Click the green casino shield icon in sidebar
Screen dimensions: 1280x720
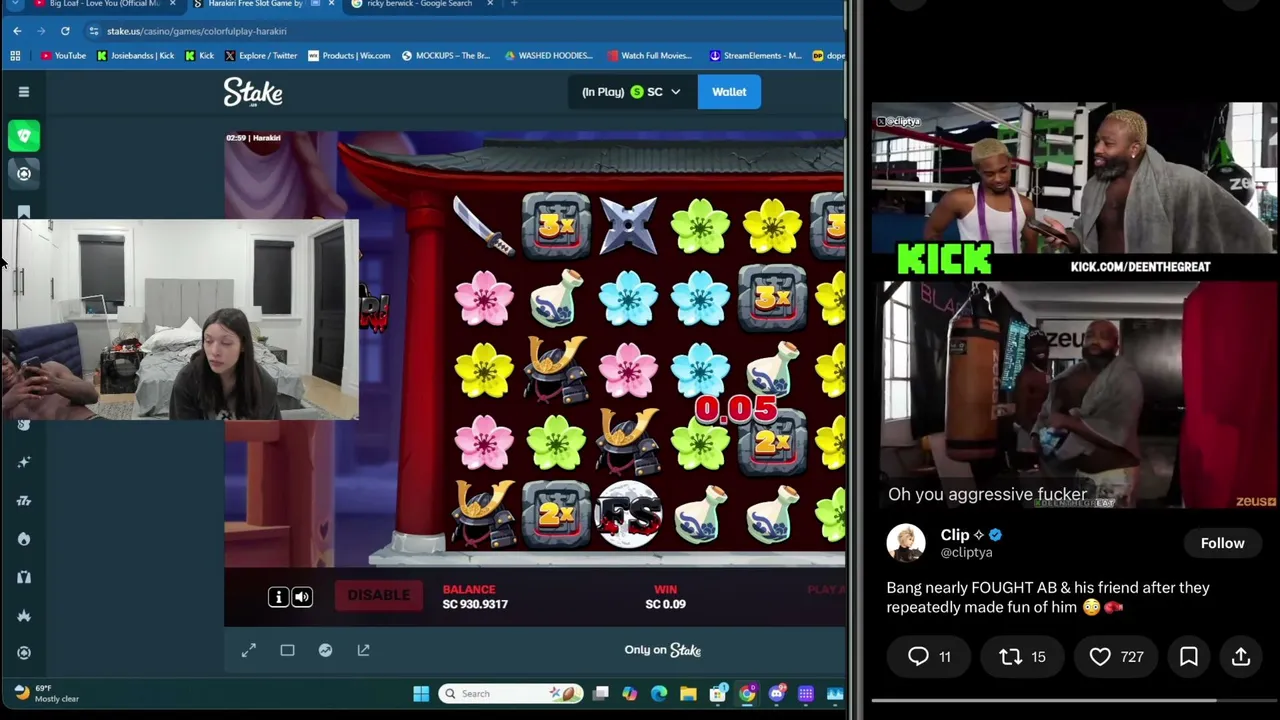point(24,135)
